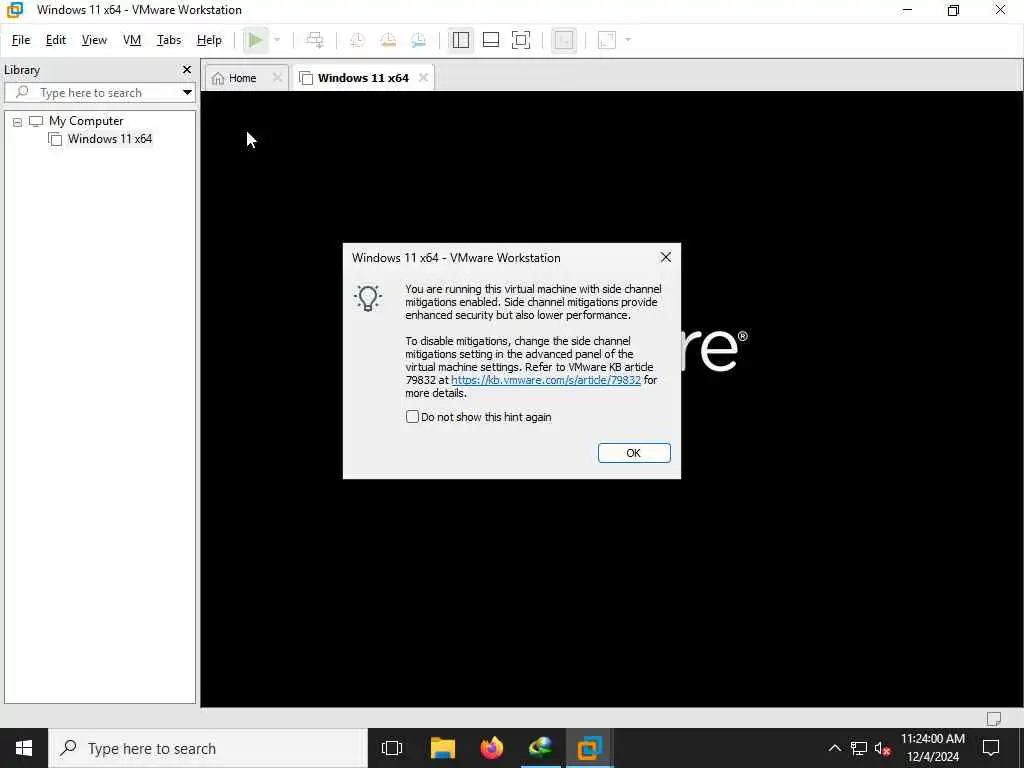
Task: Open the View menu
Action: point(94,40)
